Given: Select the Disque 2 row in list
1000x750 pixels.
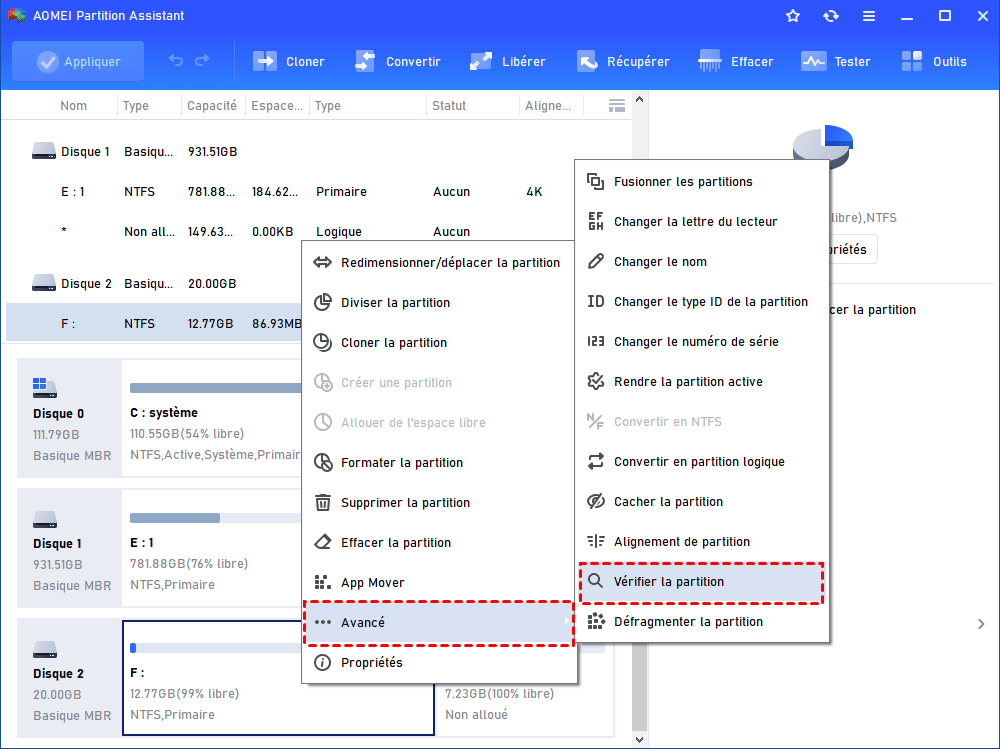Looking at the screenshot, I should [153, 284].
